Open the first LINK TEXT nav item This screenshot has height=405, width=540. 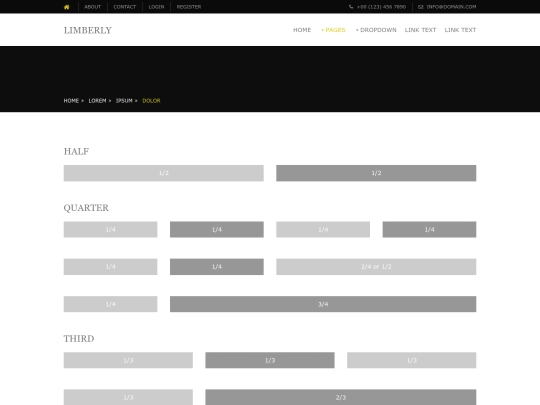420,30
